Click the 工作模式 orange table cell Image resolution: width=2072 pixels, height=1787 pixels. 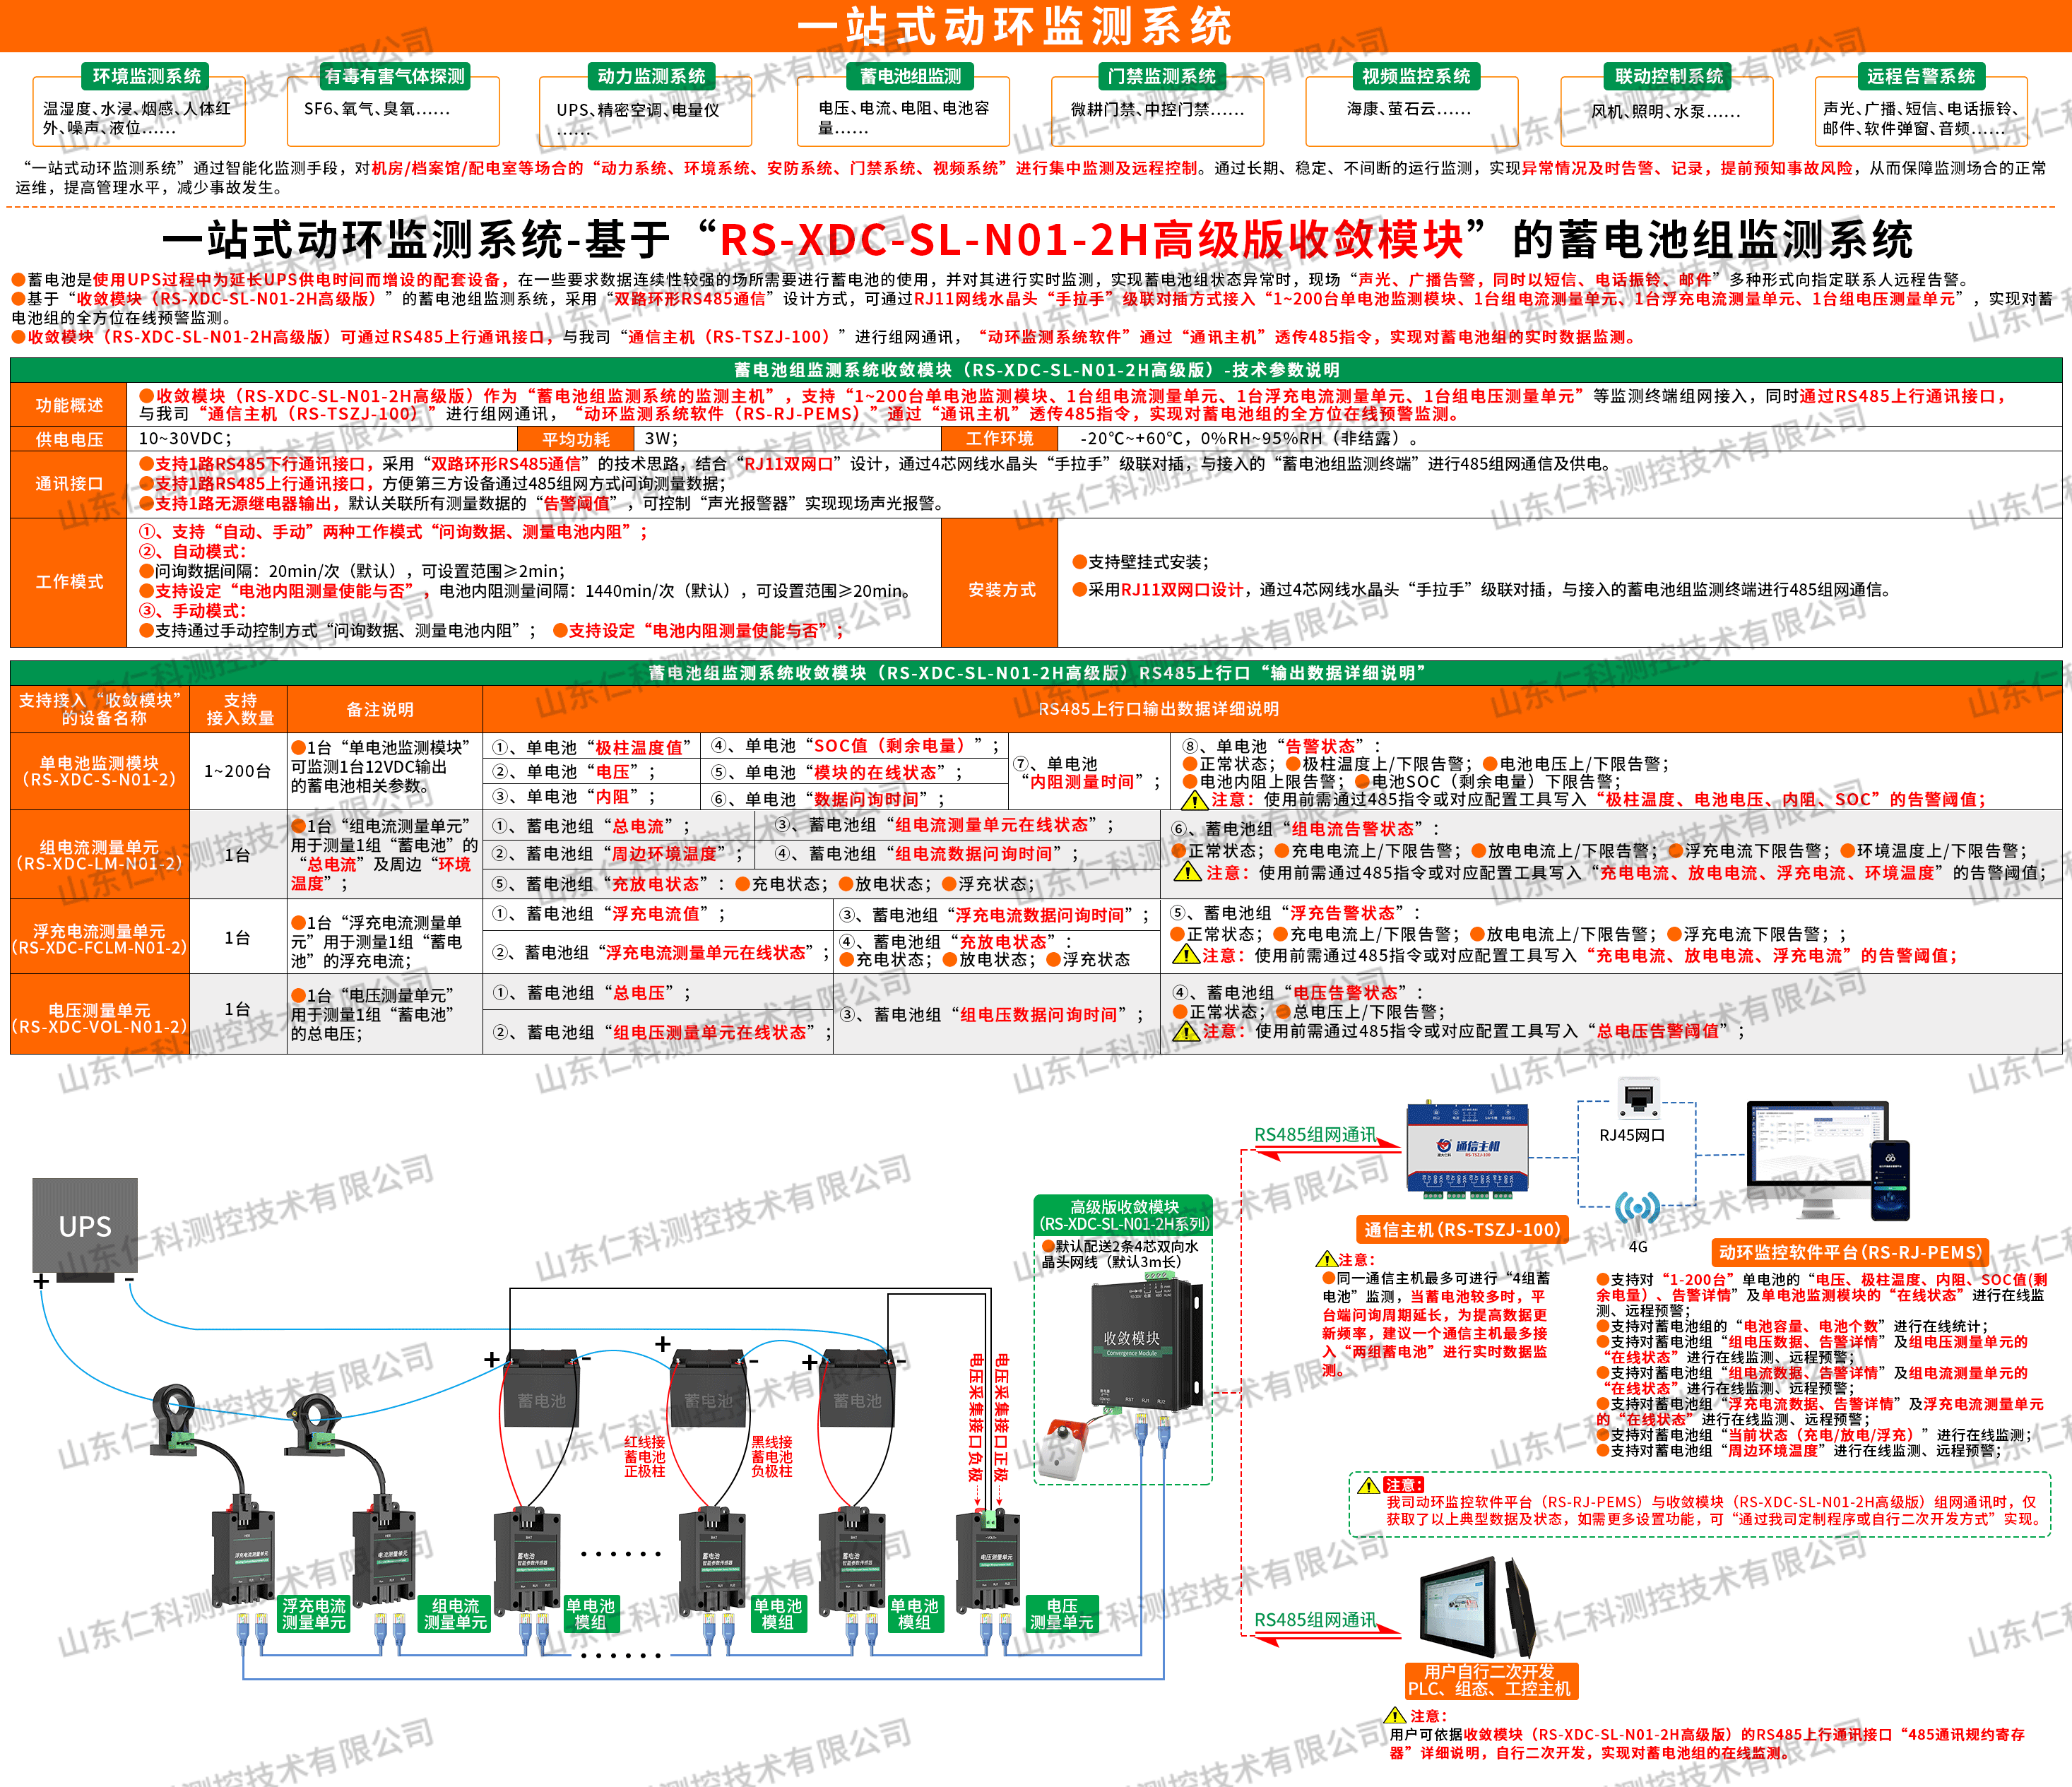69,582
